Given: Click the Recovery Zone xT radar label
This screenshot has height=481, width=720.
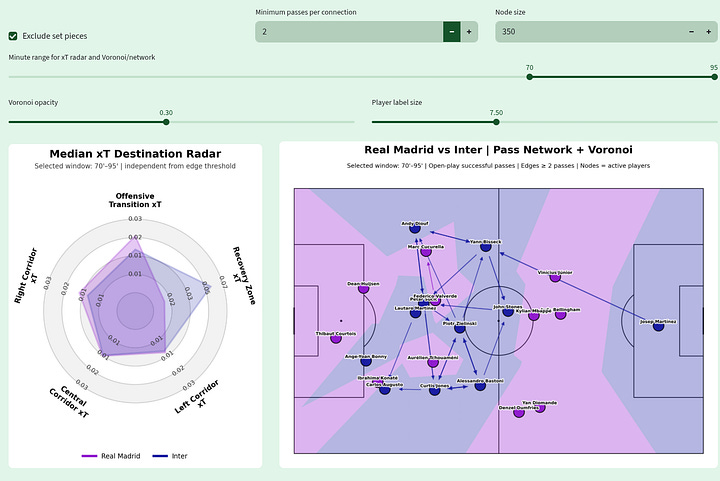Looking at the screenshot, I should tap(244, 275).
